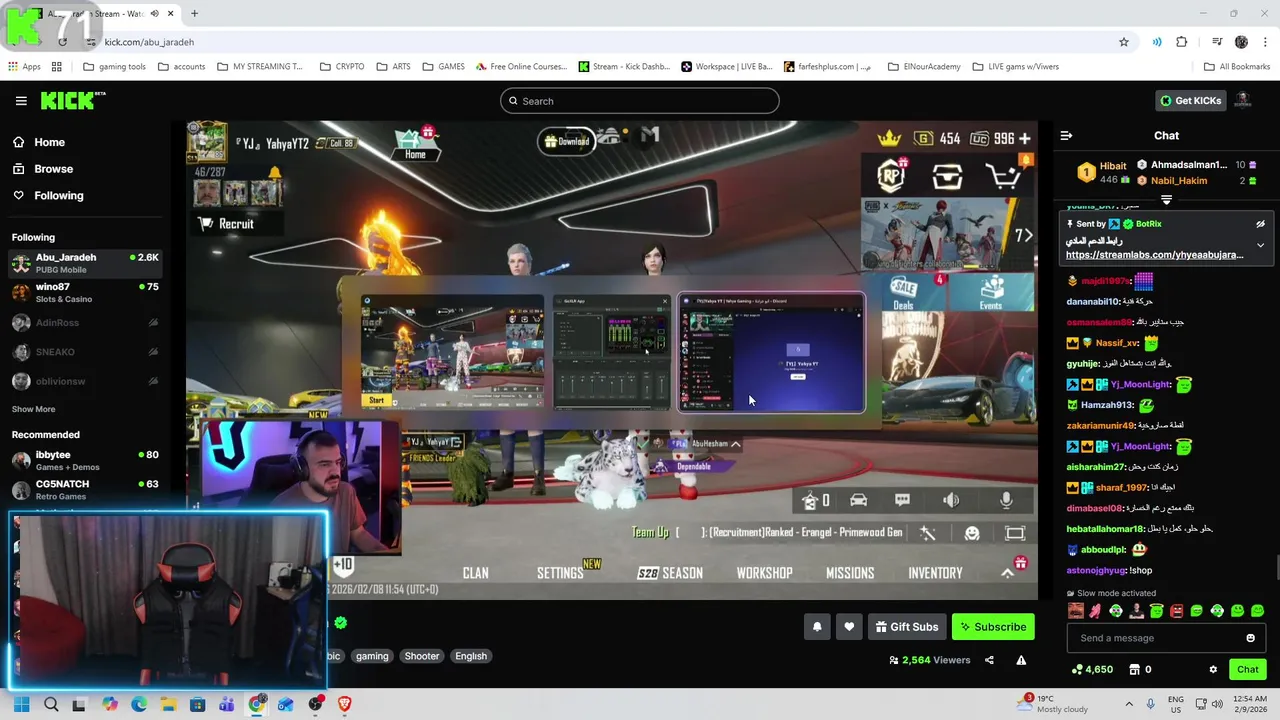Click the green Chat send button
1280x720 pixels.
tap(1248, 670)
